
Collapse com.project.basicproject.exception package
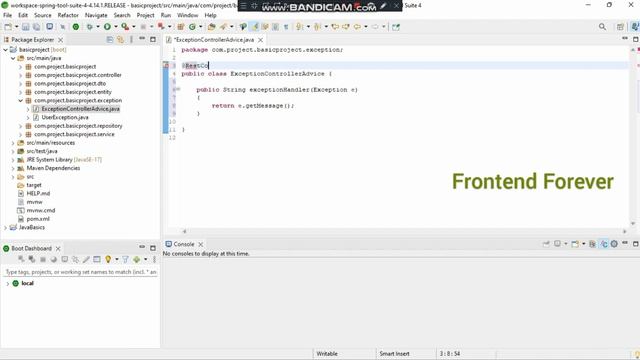pos(20,100)
